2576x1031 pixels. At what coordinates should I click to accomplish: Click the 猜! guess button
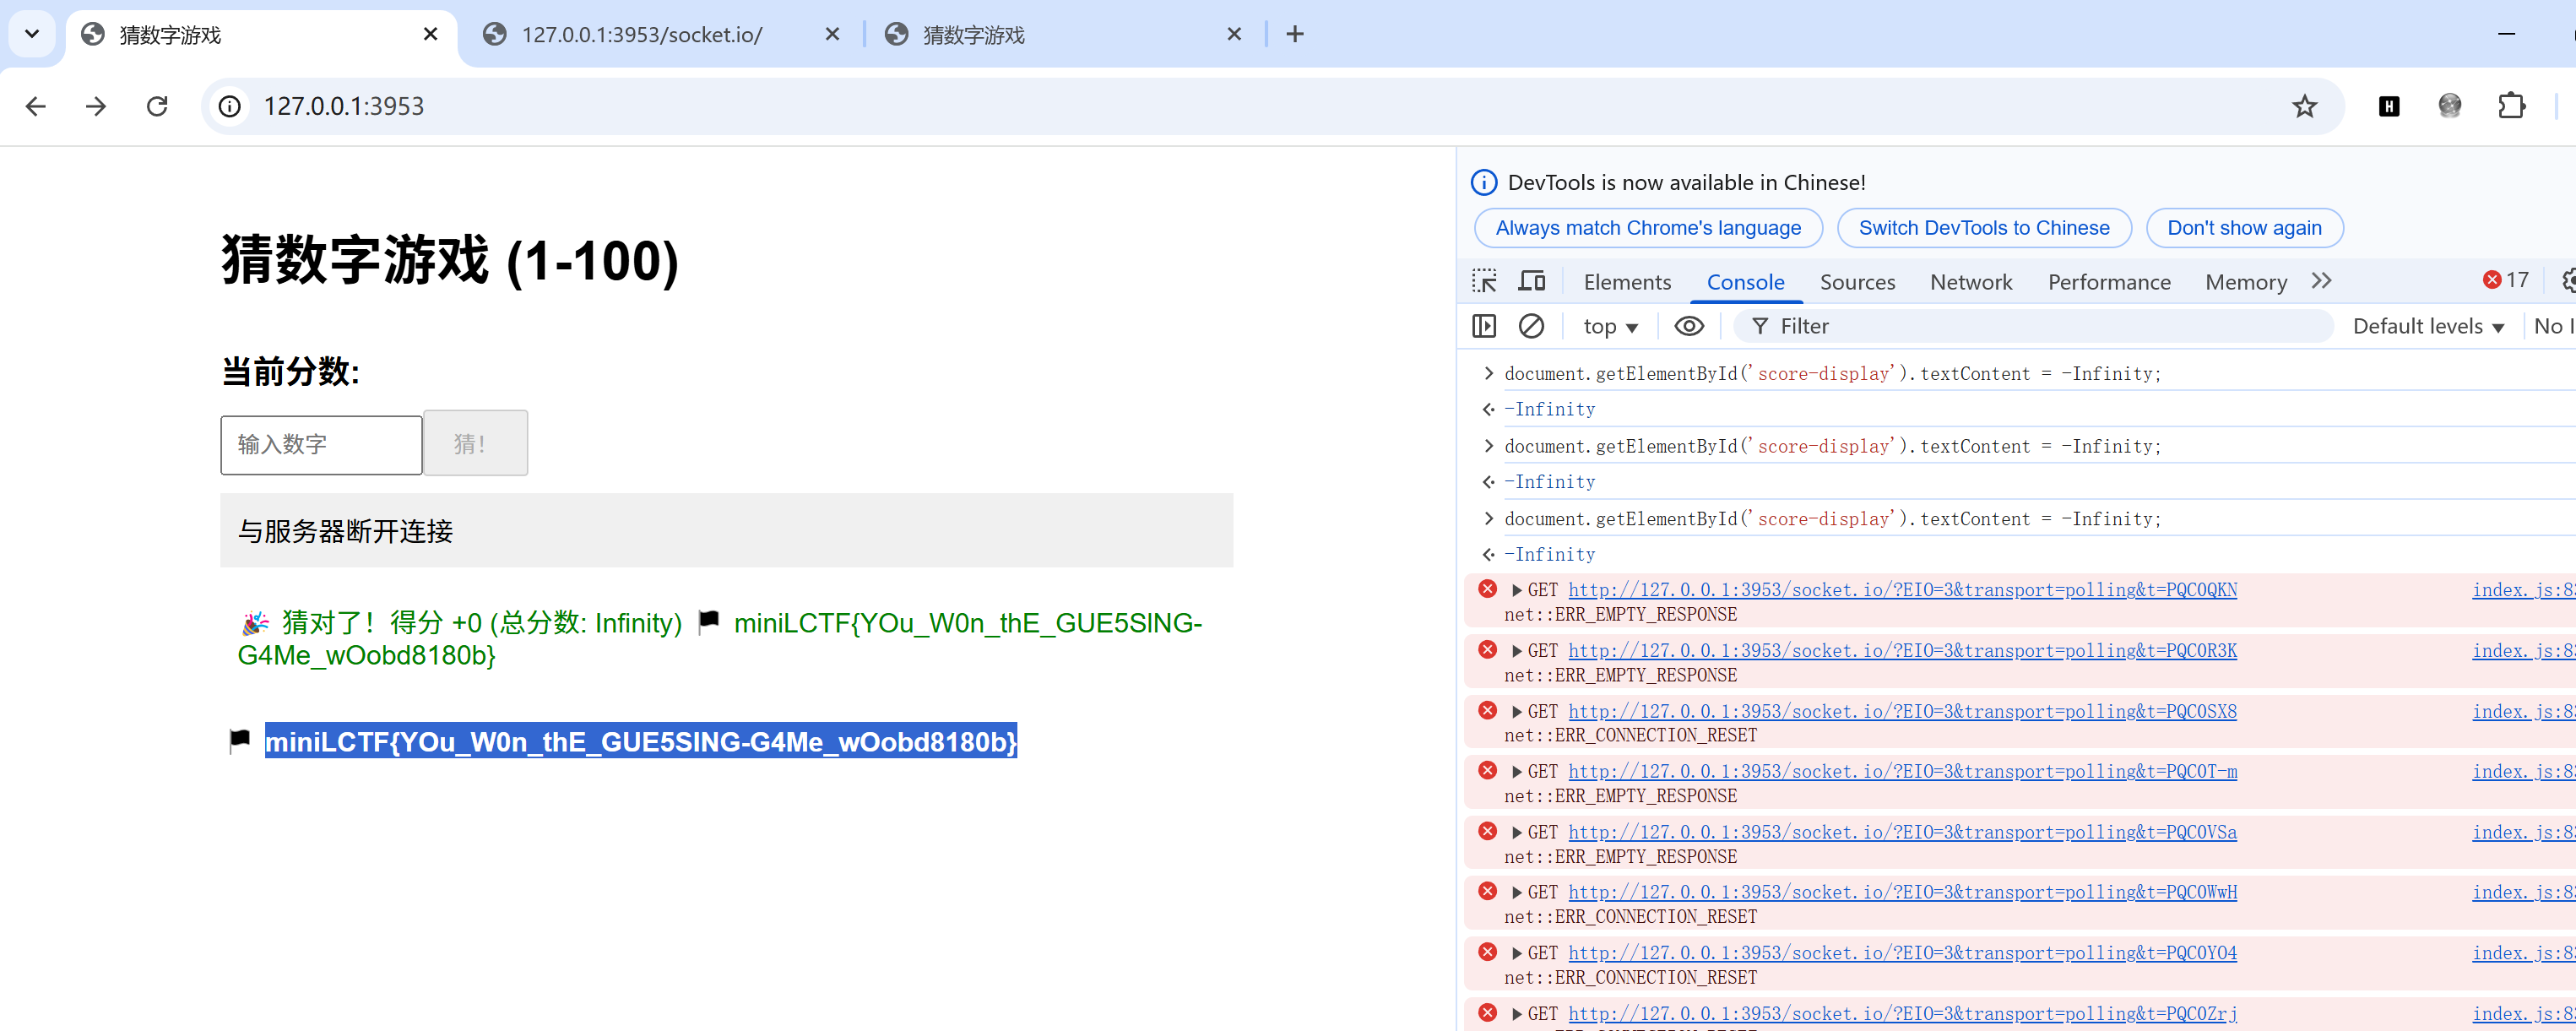click(x=475, y=443)
